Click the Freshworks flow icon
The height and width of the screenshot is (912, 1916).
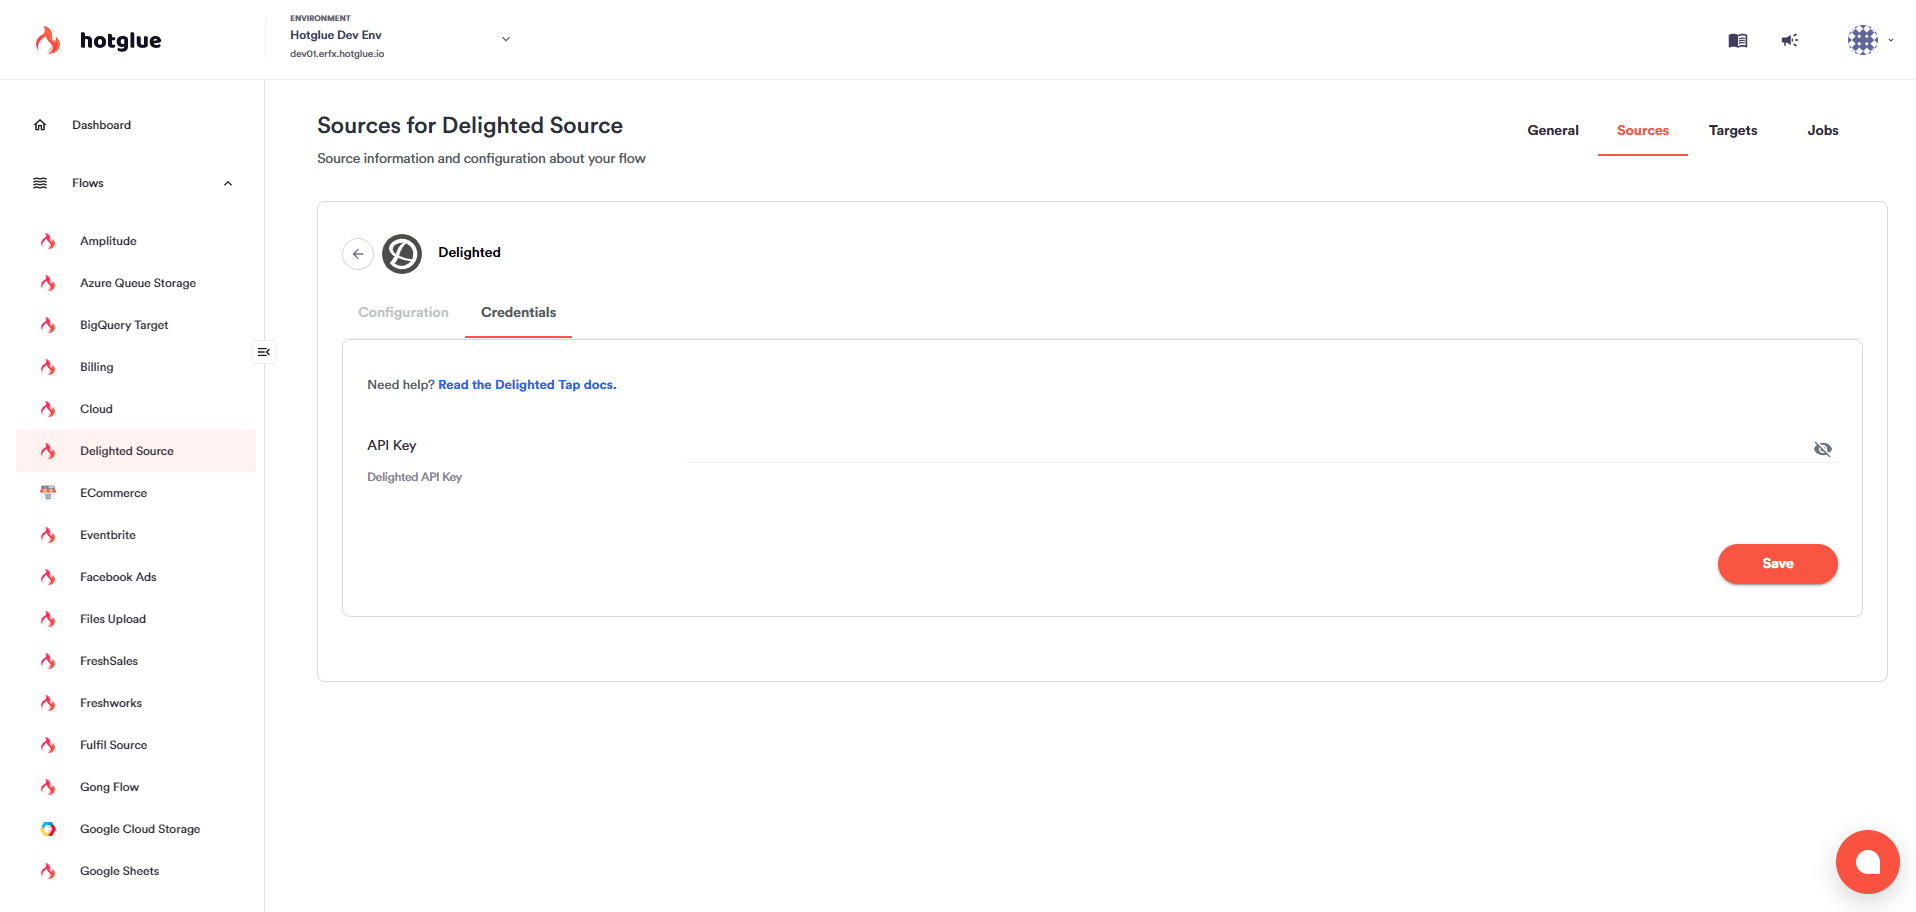point(48,703)
